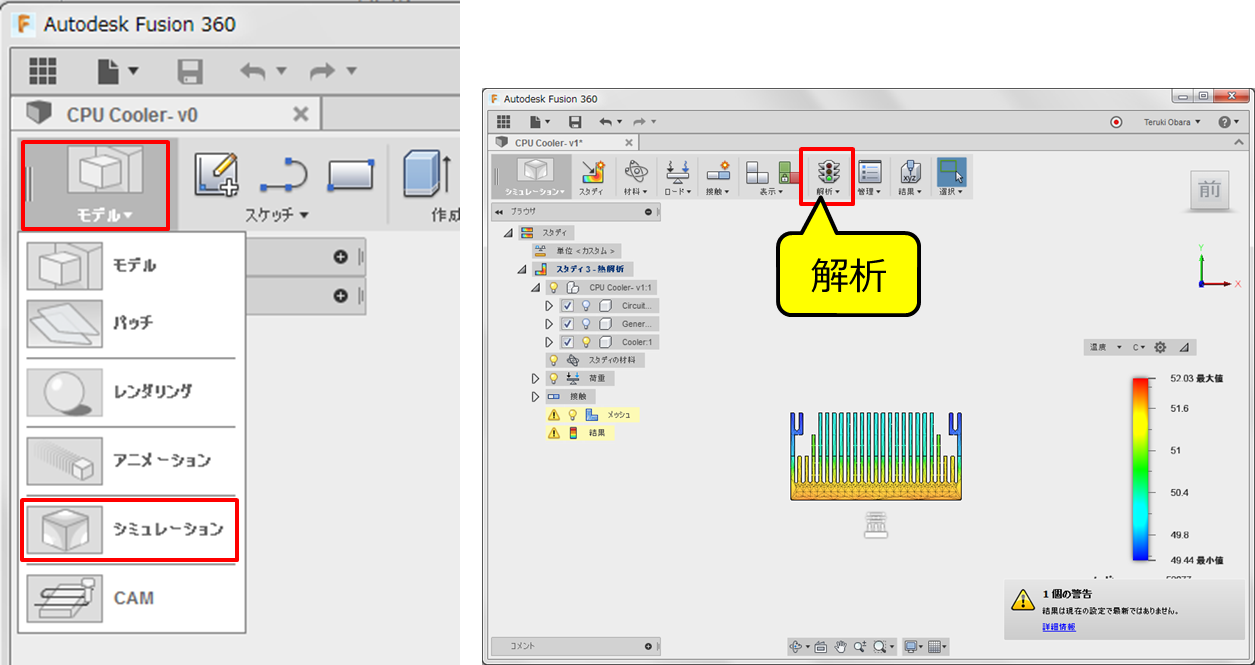
Task: Open the data panel grid icon in left window
Action: [42, 71]
